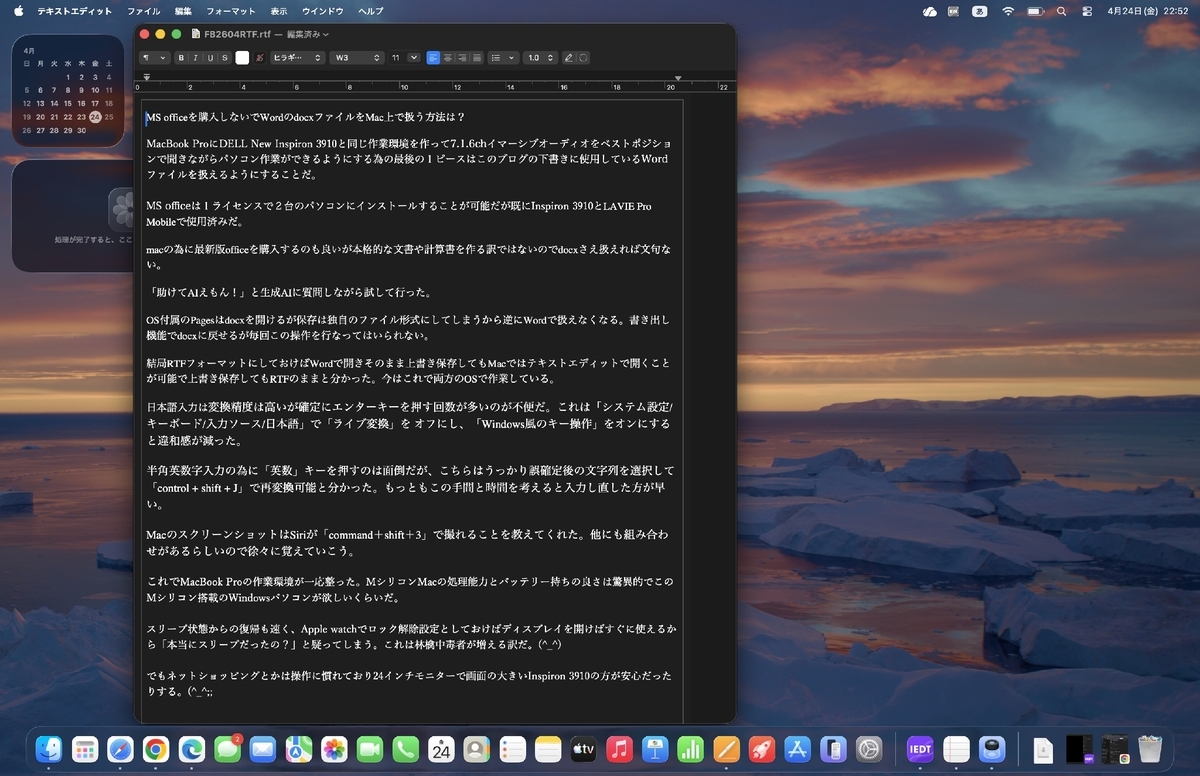Image resolution: width=1200 pixels, height=776 pixels.
Task: Open Launchpad from the Dock
Action: (x=84, y=749)
